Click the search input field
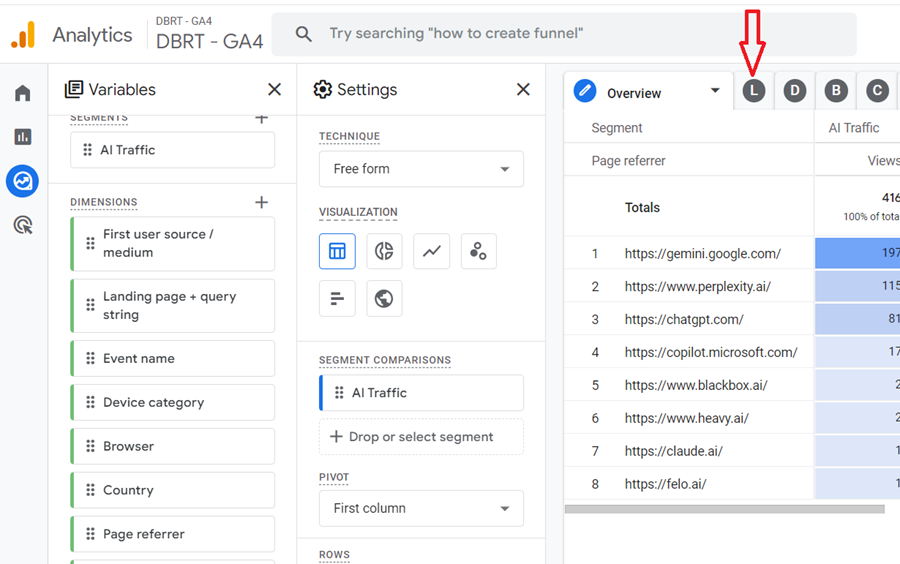This screenshot has height=564, width=900. click(564, 34)
